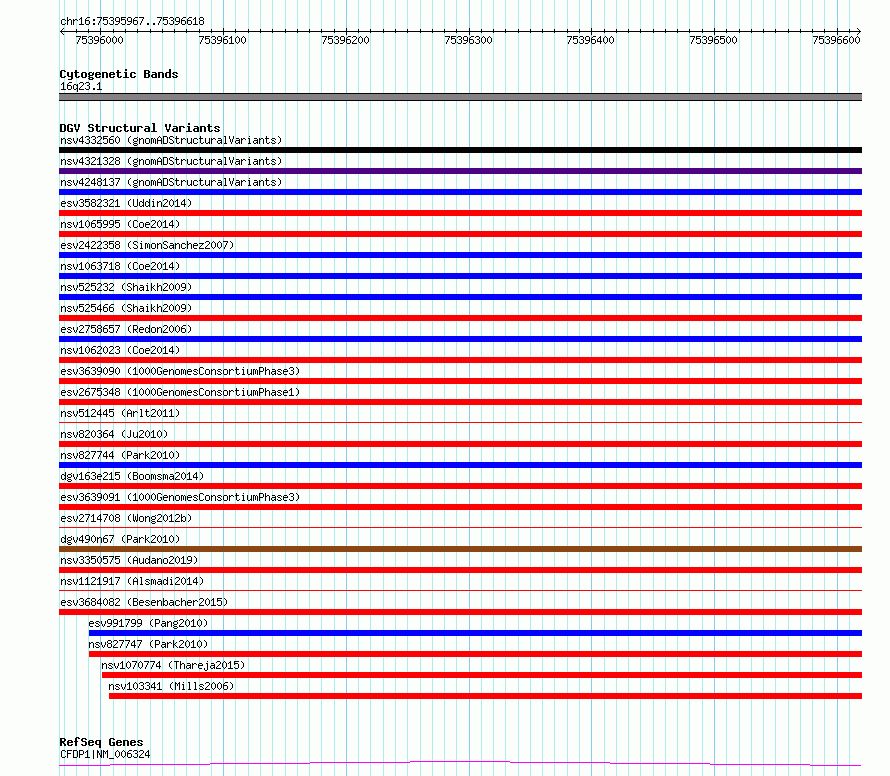
Task: Select esv2422358 (SimonSanchez2007) label
Action: pos(147,245)
